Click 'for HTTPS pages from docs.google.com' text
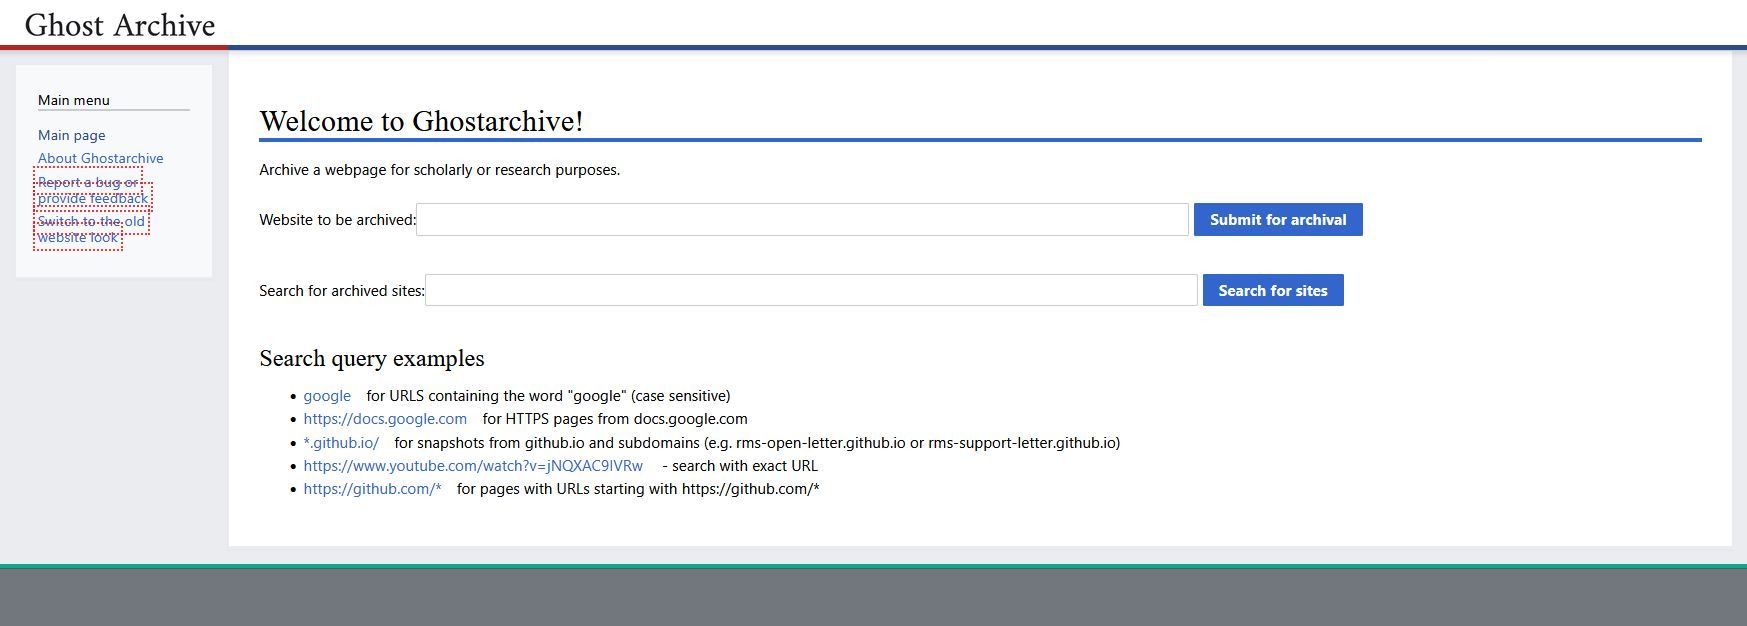The width and height of the screenshot is (1747, 626). (615, 419)
